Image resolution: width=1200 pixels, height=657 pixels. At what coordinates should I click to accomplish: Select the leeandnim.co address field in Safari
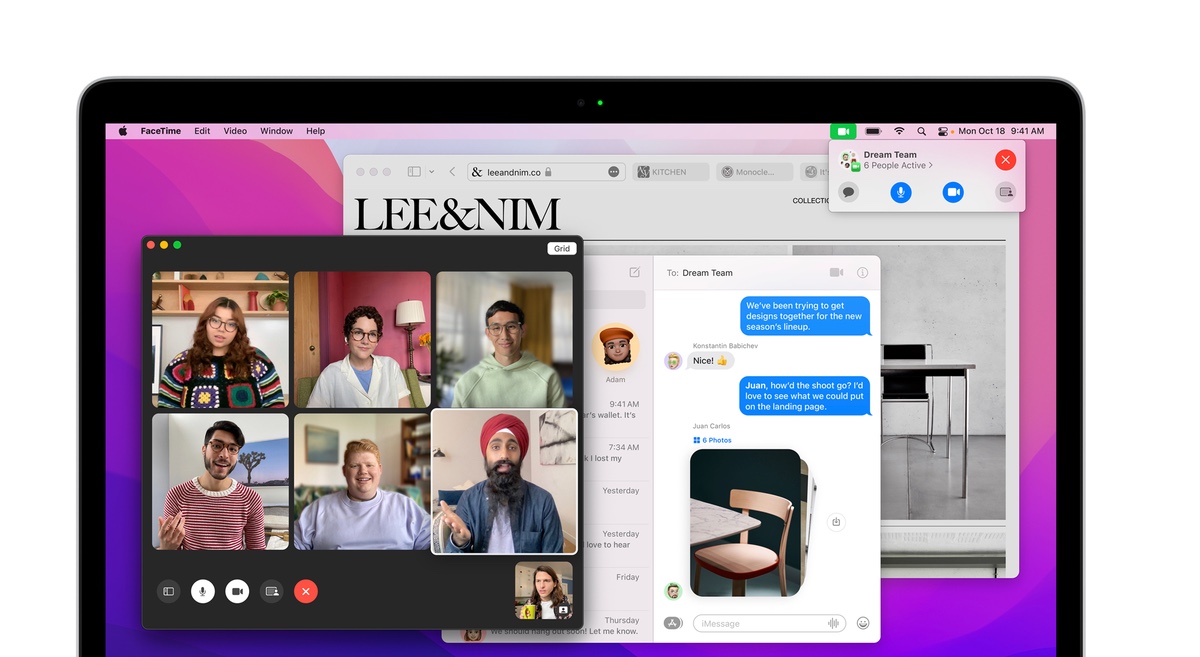click(547, 172)
